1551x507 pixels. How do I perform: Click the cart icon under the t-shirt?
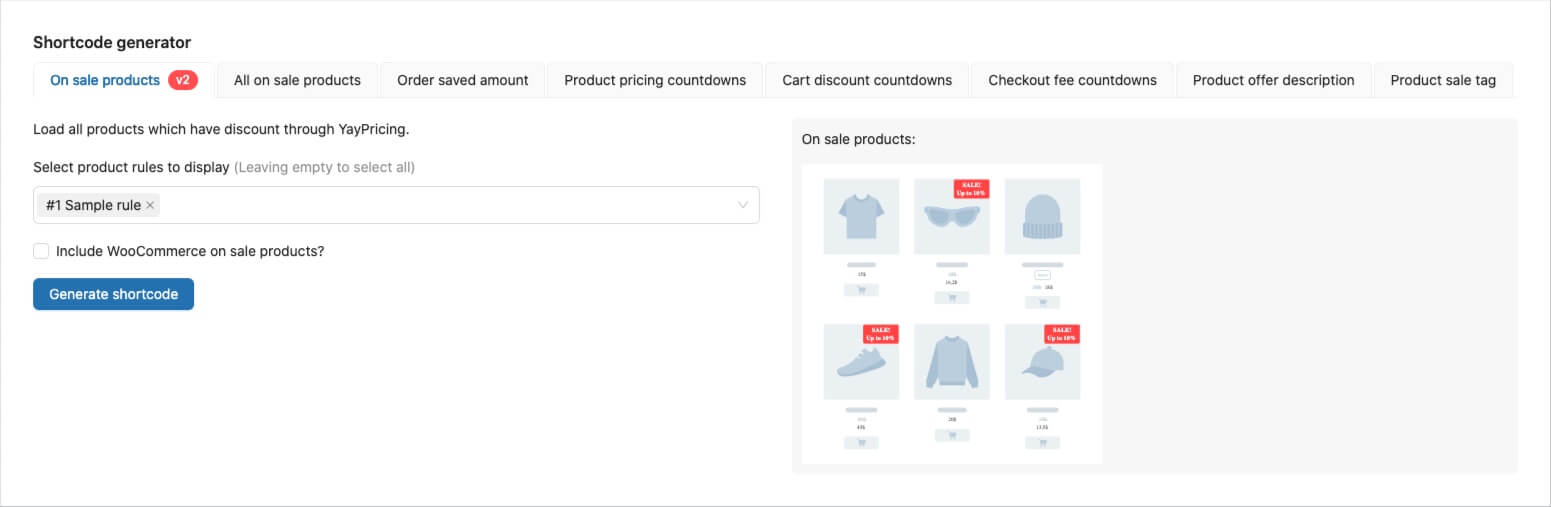pyautogui.click(x=861, y=290)
